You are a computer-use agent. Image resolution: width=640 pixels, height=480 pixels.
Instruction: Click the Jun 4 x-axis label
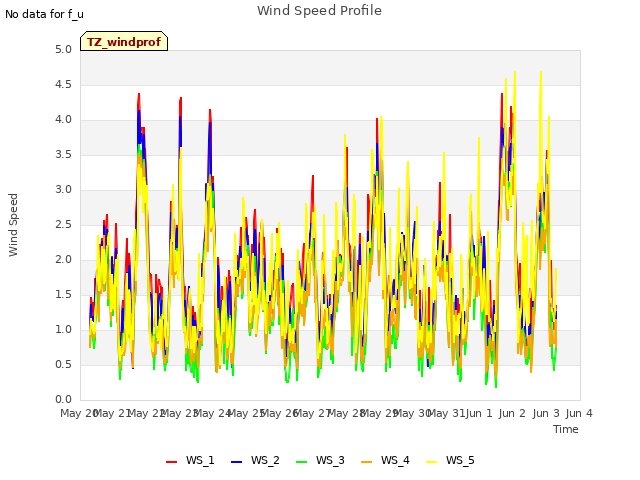tap(579, 413)
